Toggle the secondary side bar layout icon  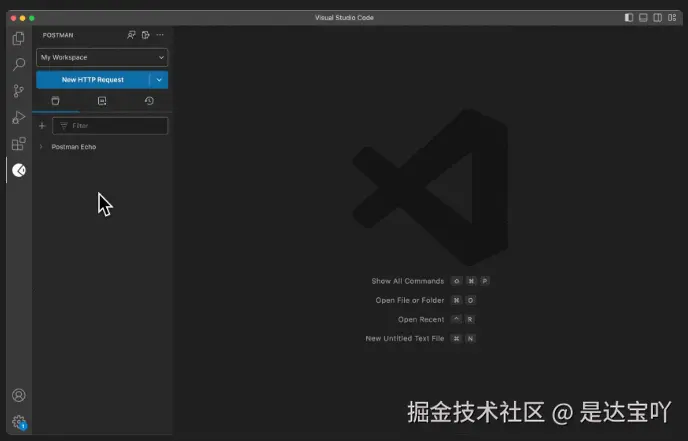(658, 18)
